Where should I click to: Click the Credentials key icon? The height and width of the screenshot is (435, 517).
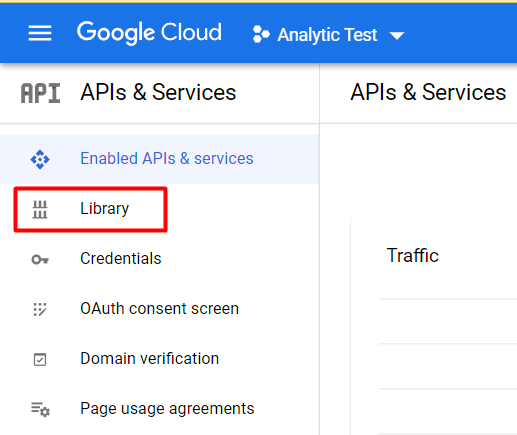point(40,259)
